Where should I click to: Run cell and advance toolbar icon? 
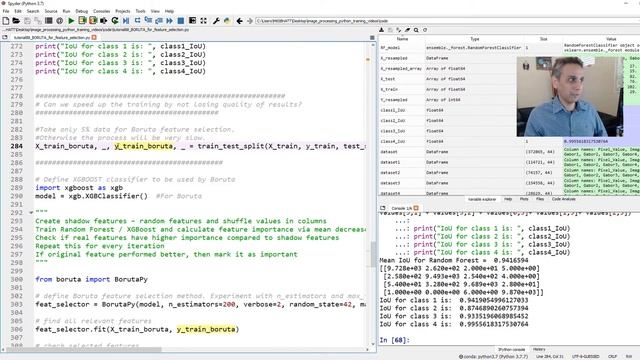(93, 21)
